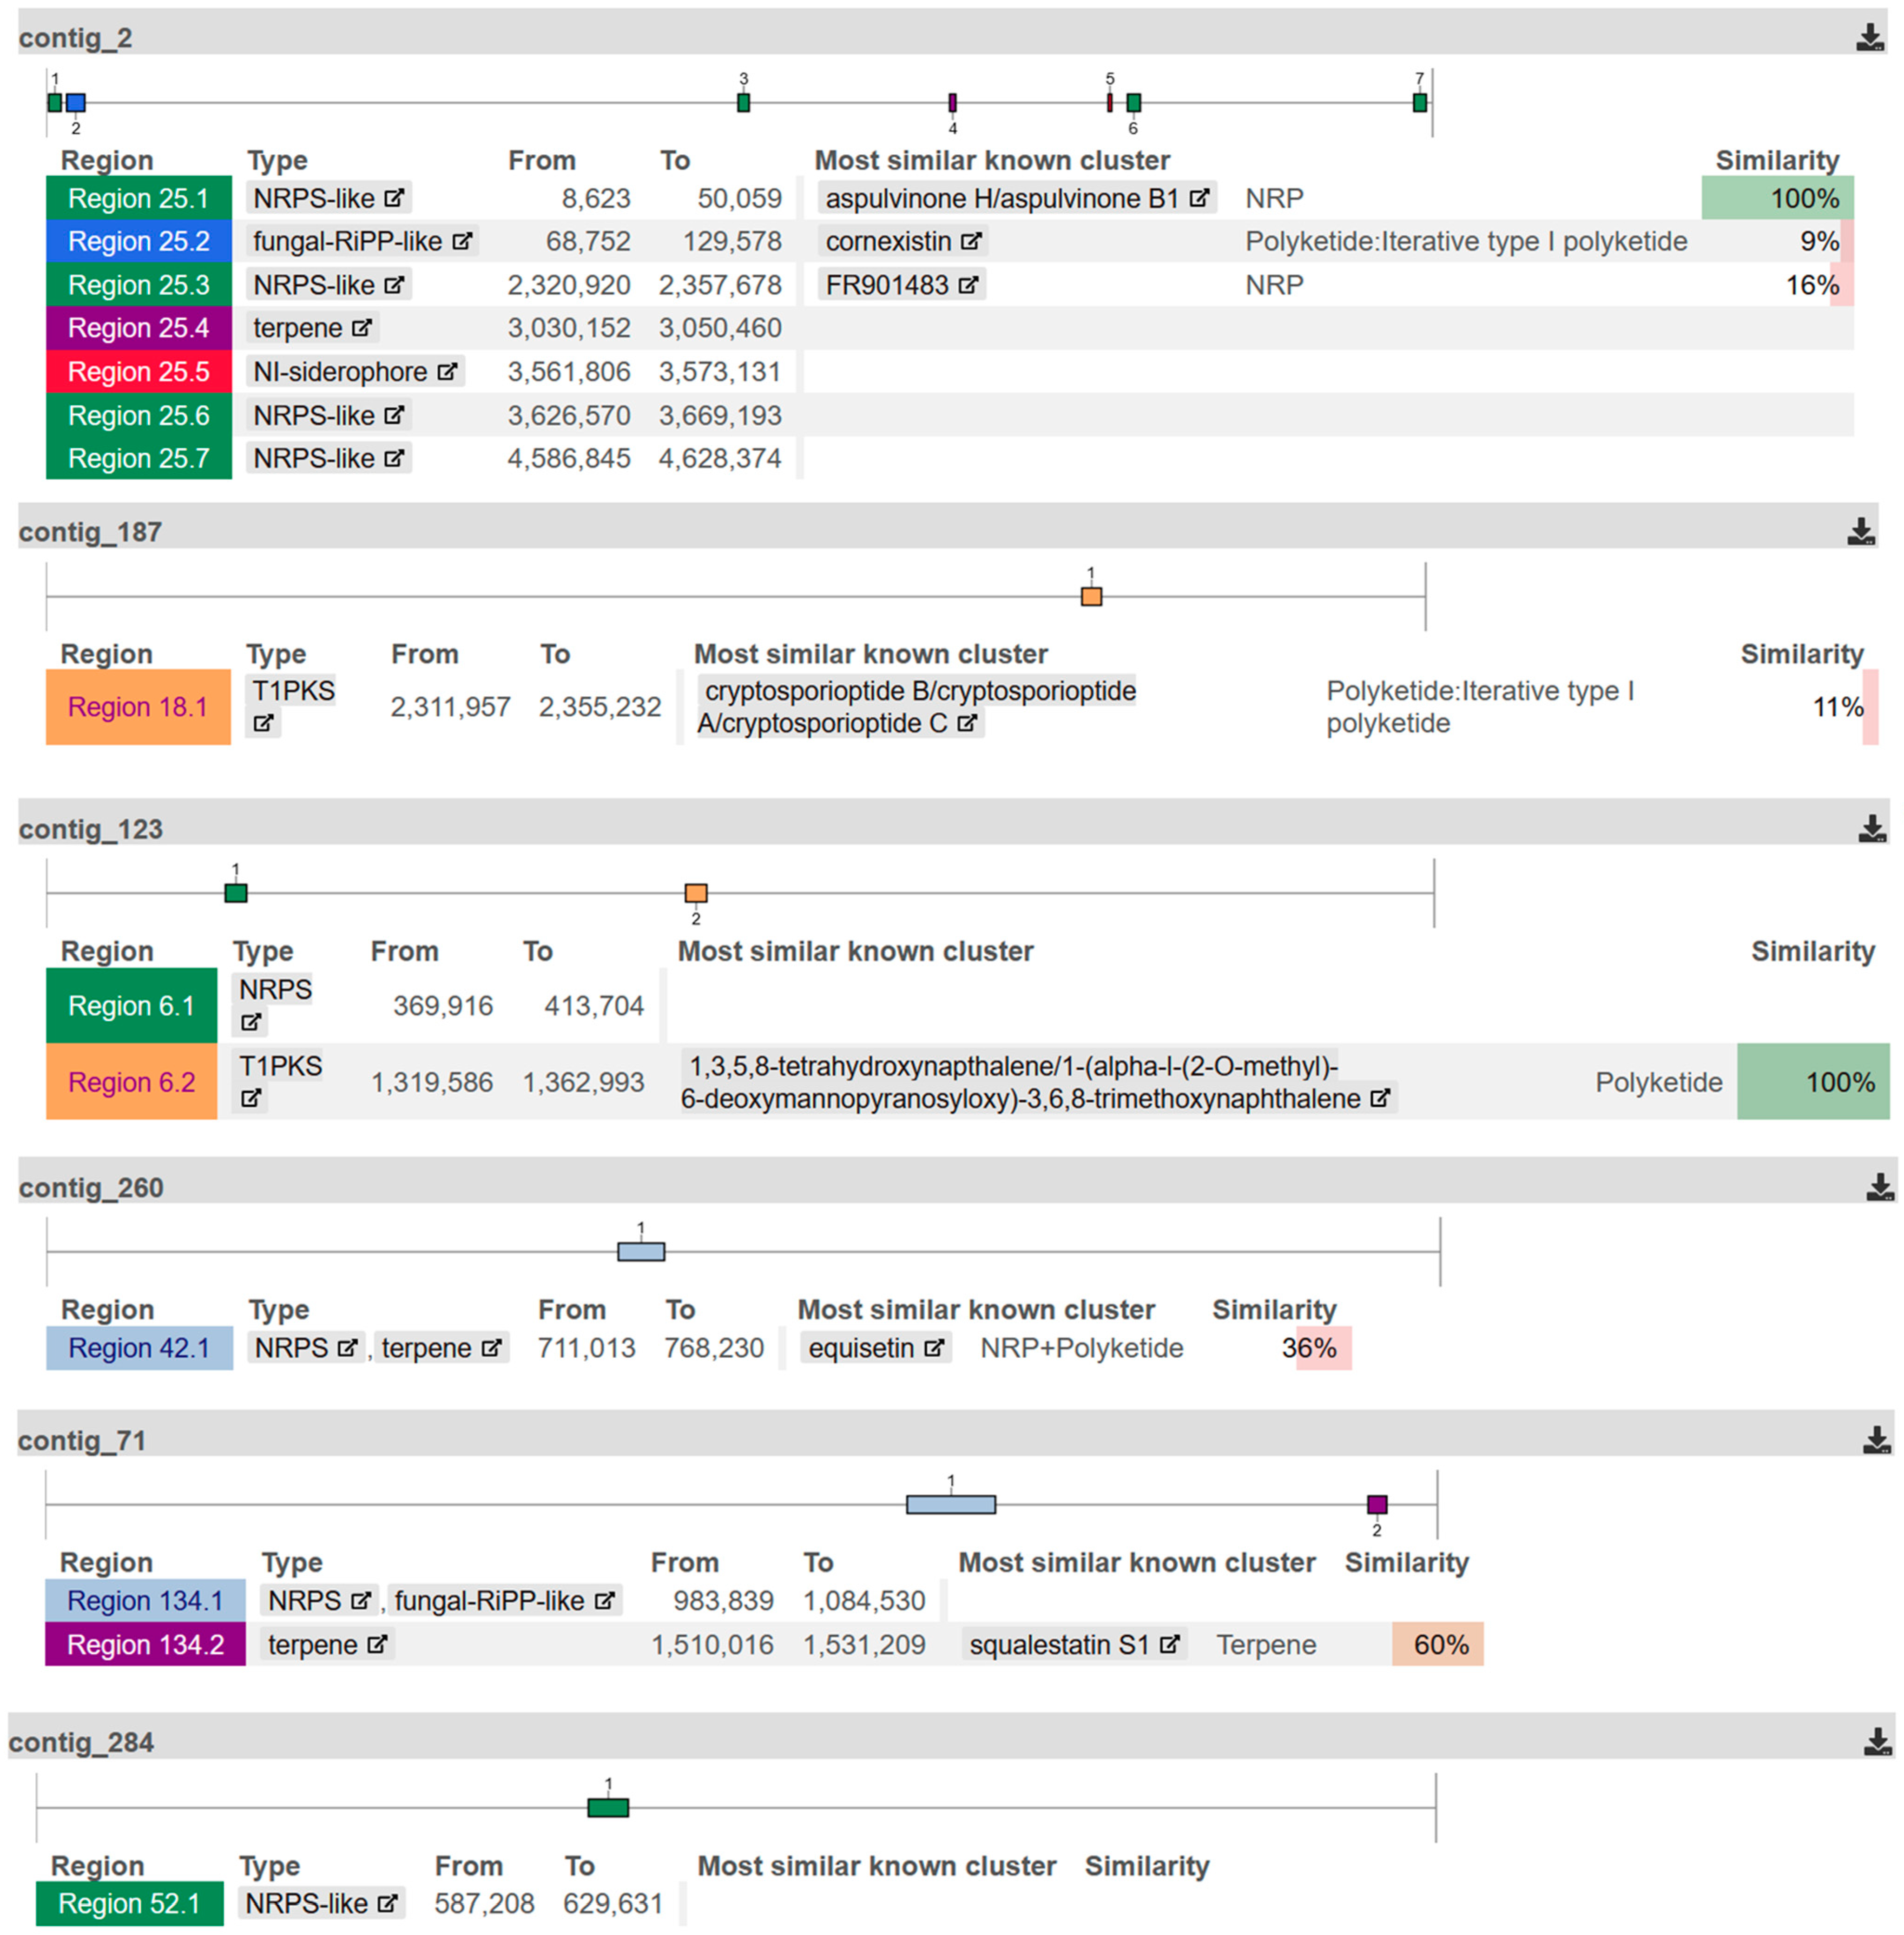Image resolution: width=1904 pixels, height=1935 pixels.
Task: Select blue marker 2 on contig_2 map
Action: 76,102
